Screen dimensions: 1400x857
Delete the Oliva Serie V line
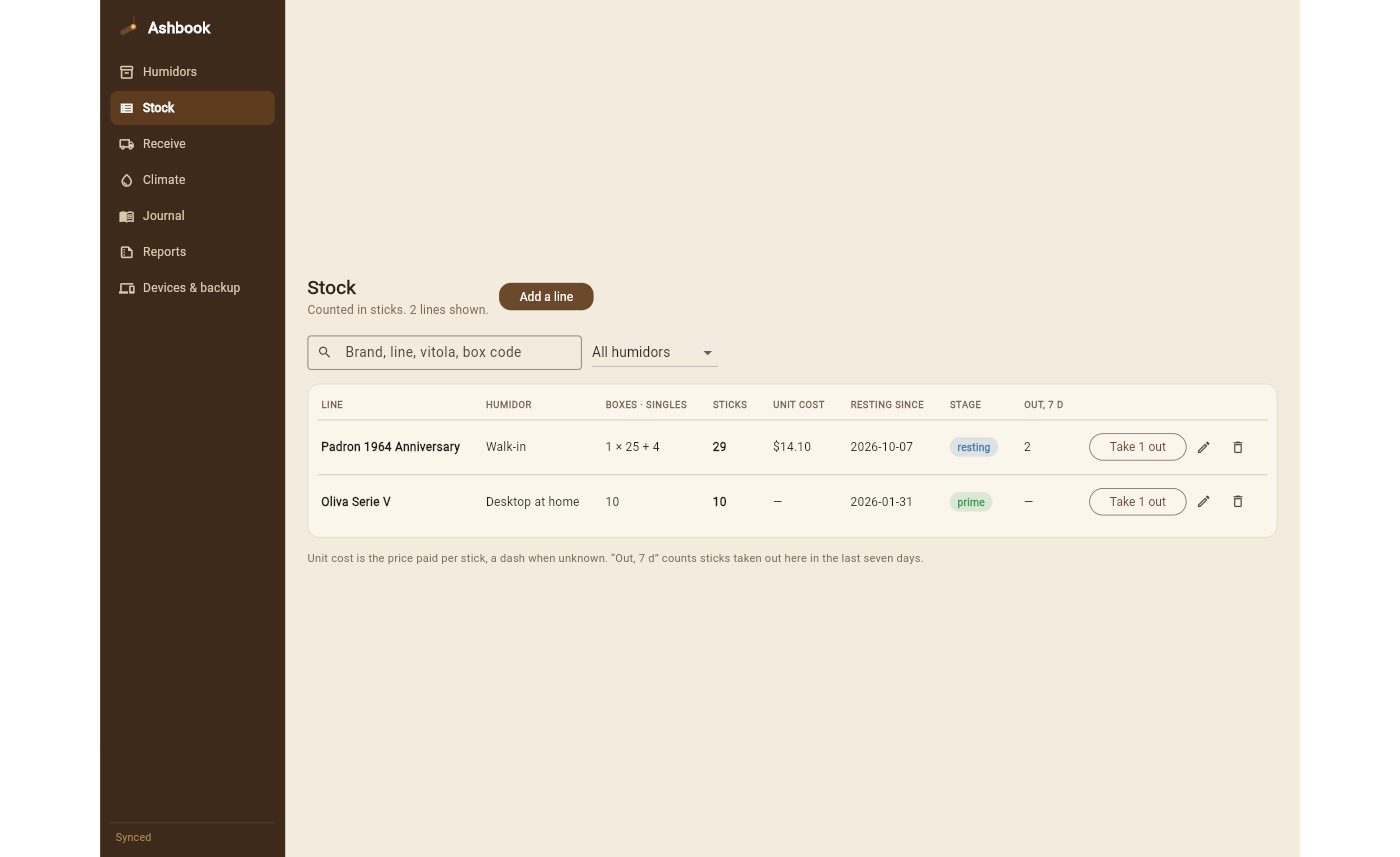click(x=1238, y=502)
